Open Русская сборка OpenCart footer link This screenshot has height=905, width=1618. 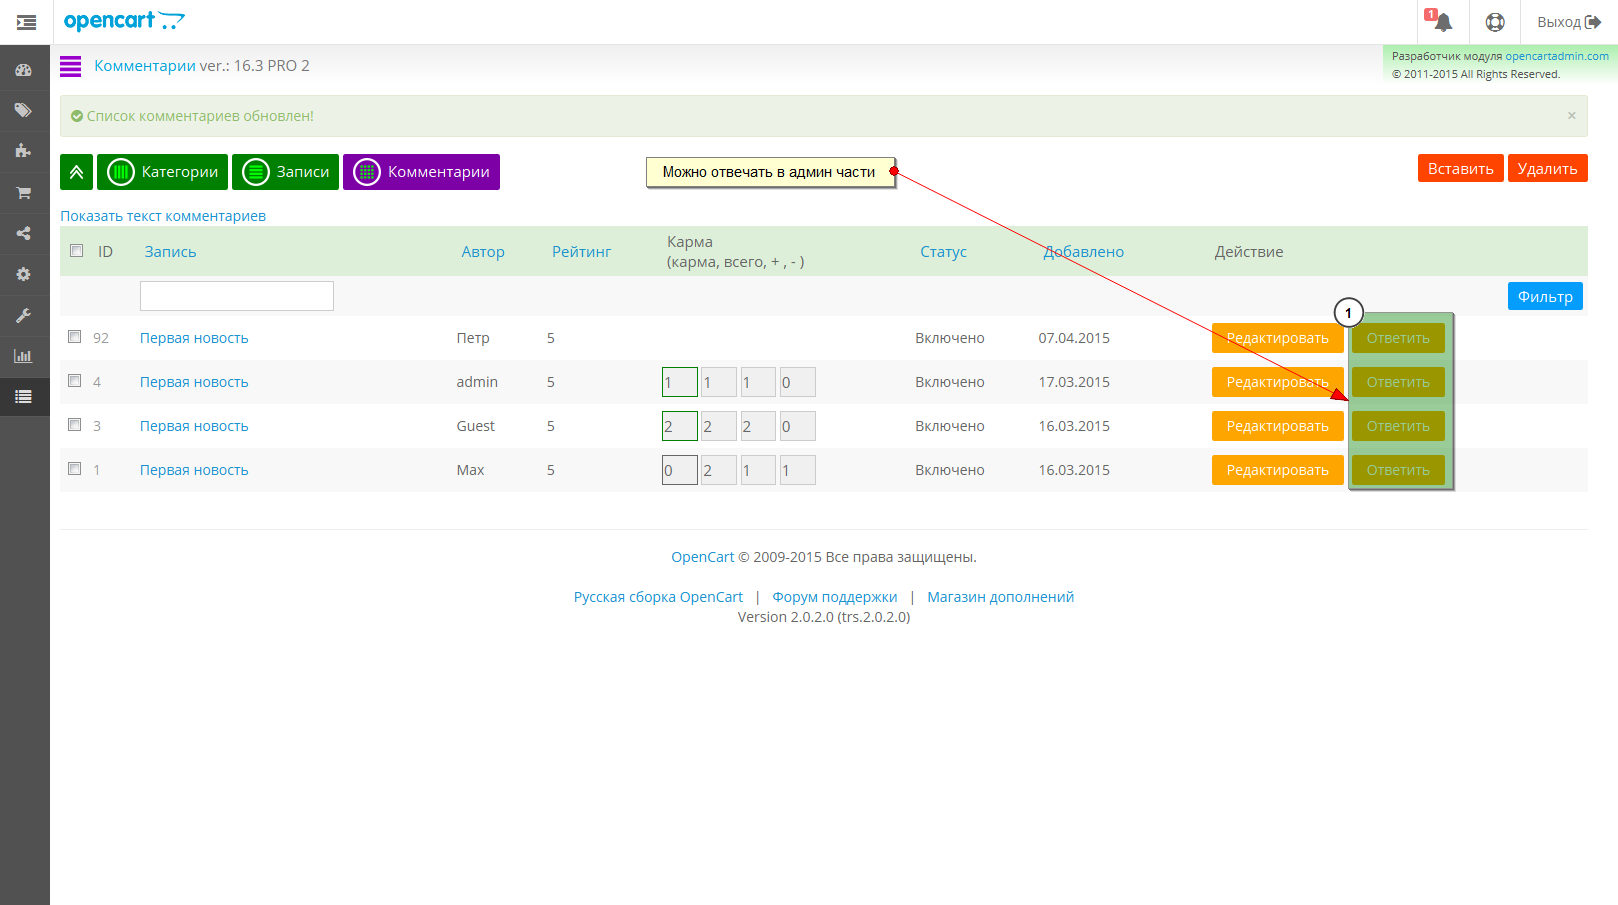coord(658,597)
